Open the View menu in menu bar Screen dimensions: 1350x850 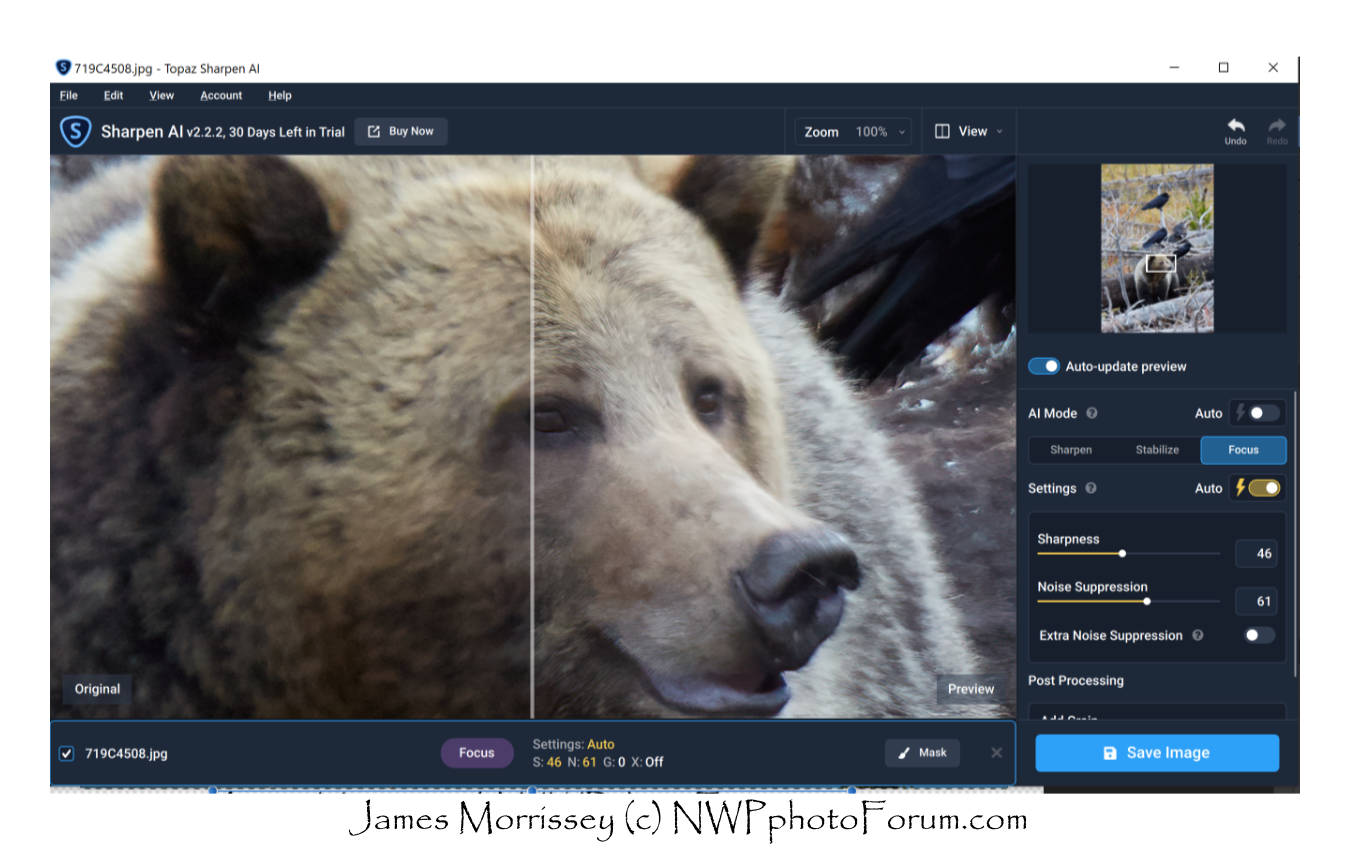161,95
